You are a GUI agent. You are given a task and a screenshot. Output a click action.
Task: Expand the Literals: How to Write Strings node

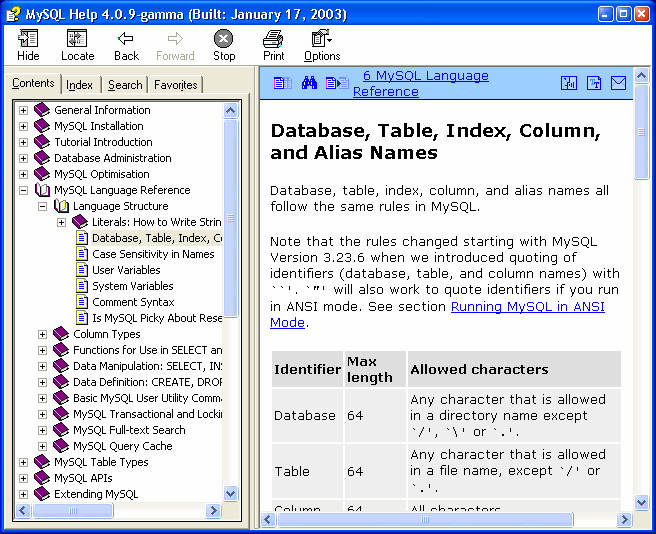coord(62,222)
